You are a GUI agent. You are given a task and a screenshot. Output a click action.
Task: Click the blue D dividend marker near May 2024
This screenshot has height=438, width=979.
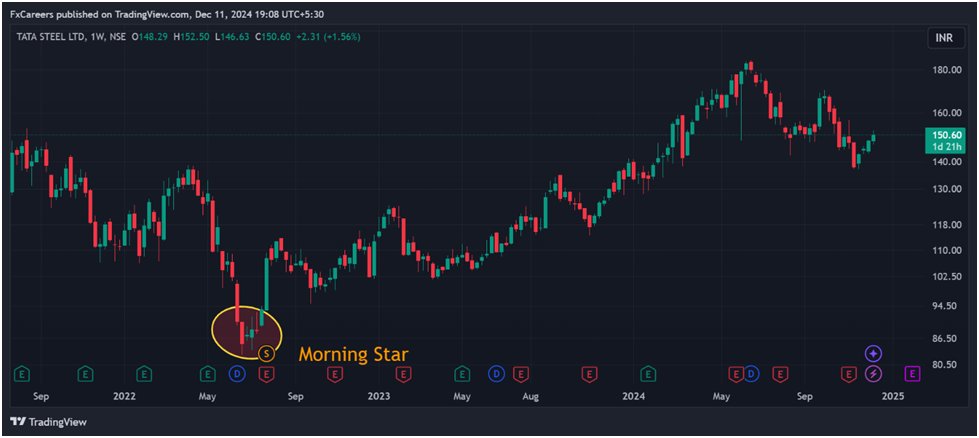750,374
